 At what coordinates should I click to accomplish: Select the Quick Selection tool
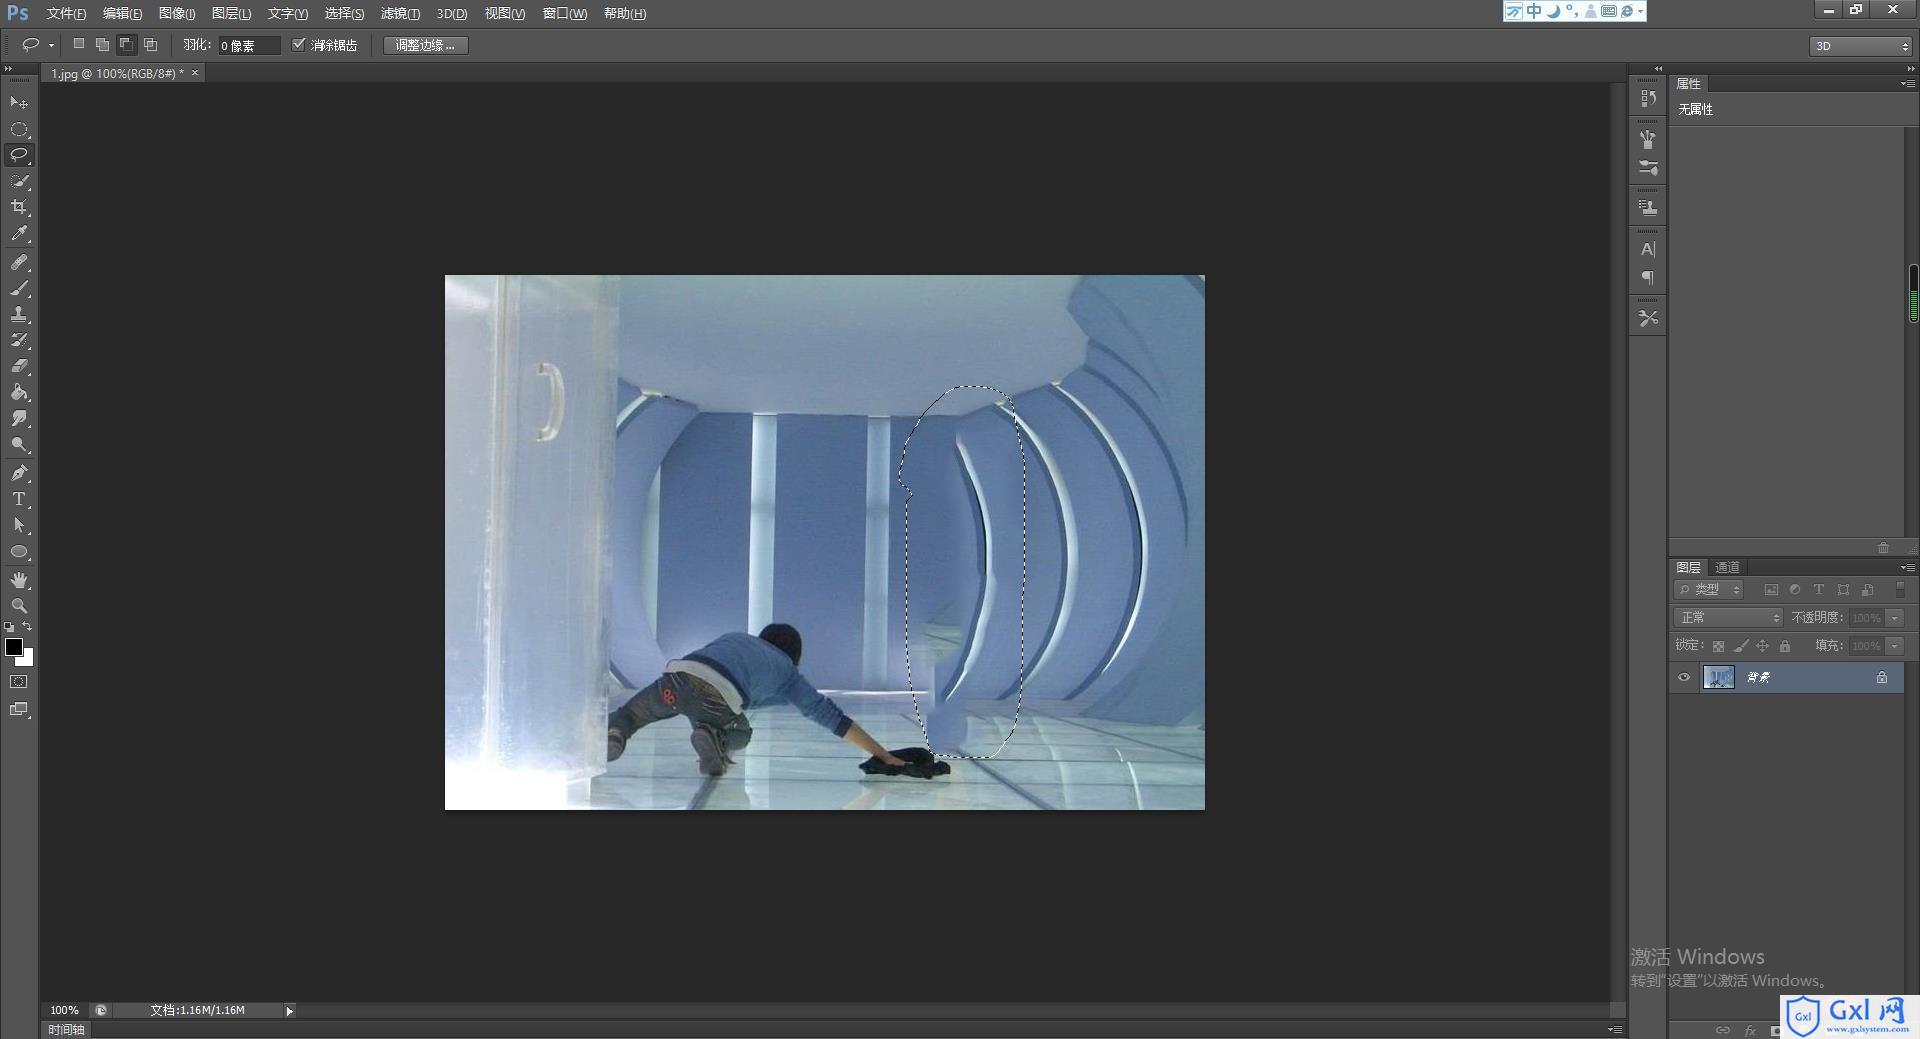(19, 181)
